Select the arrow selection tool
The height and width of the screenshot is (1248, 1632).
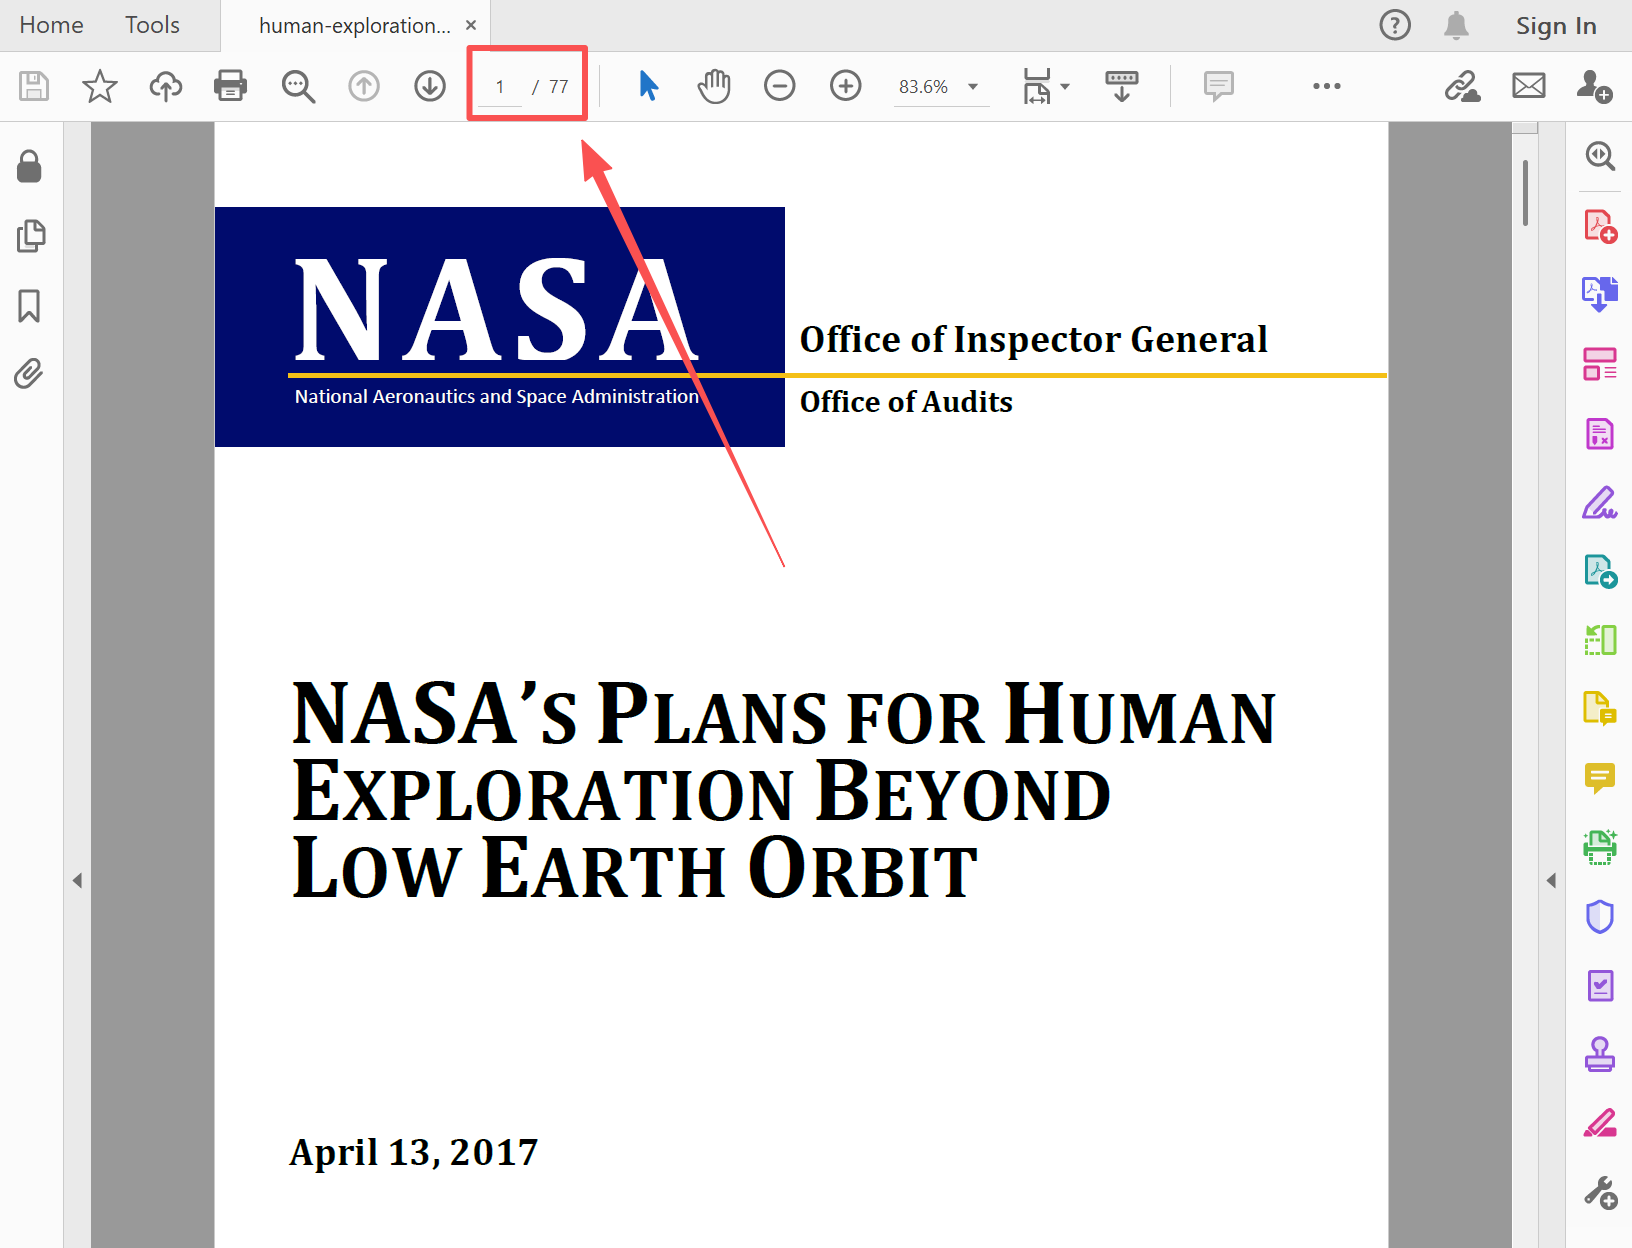649,86
